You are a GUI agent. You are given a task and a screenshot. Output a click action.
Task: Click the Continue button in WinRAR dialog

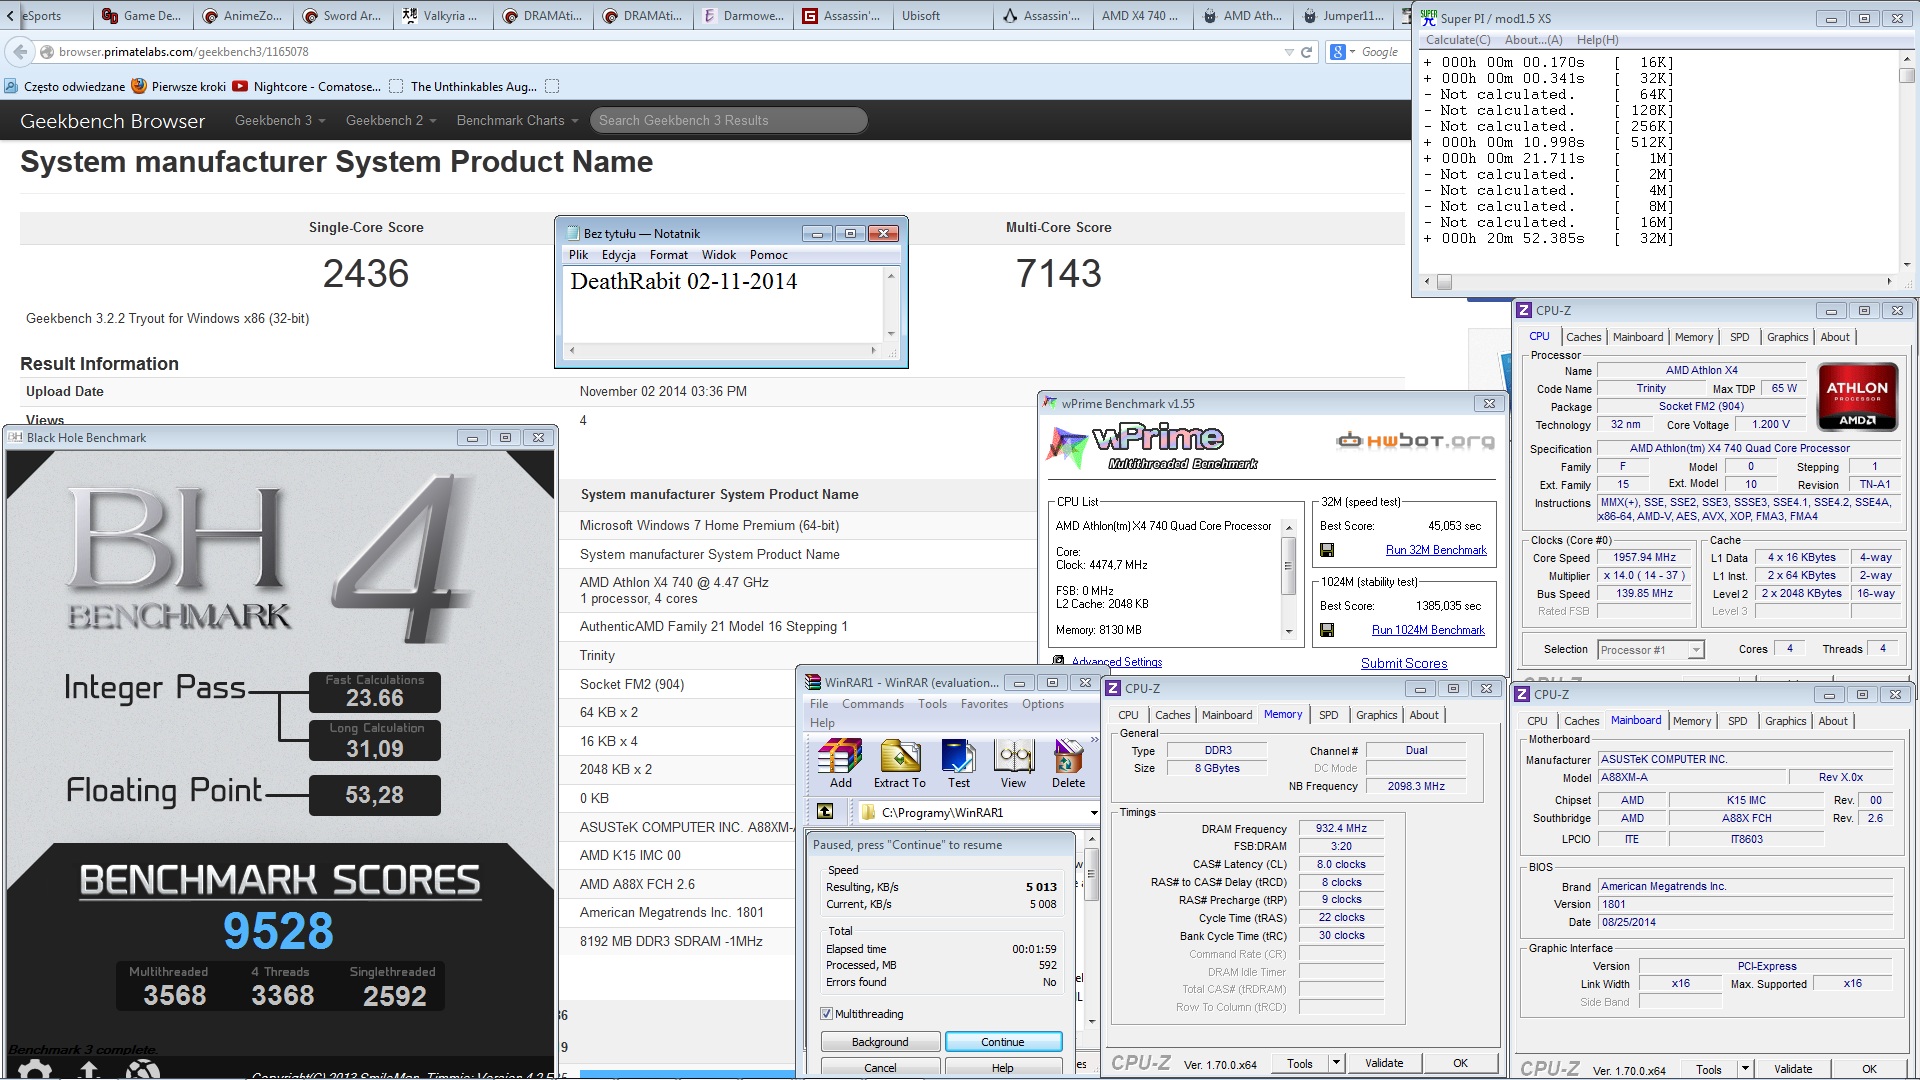click(1003, 1042)
